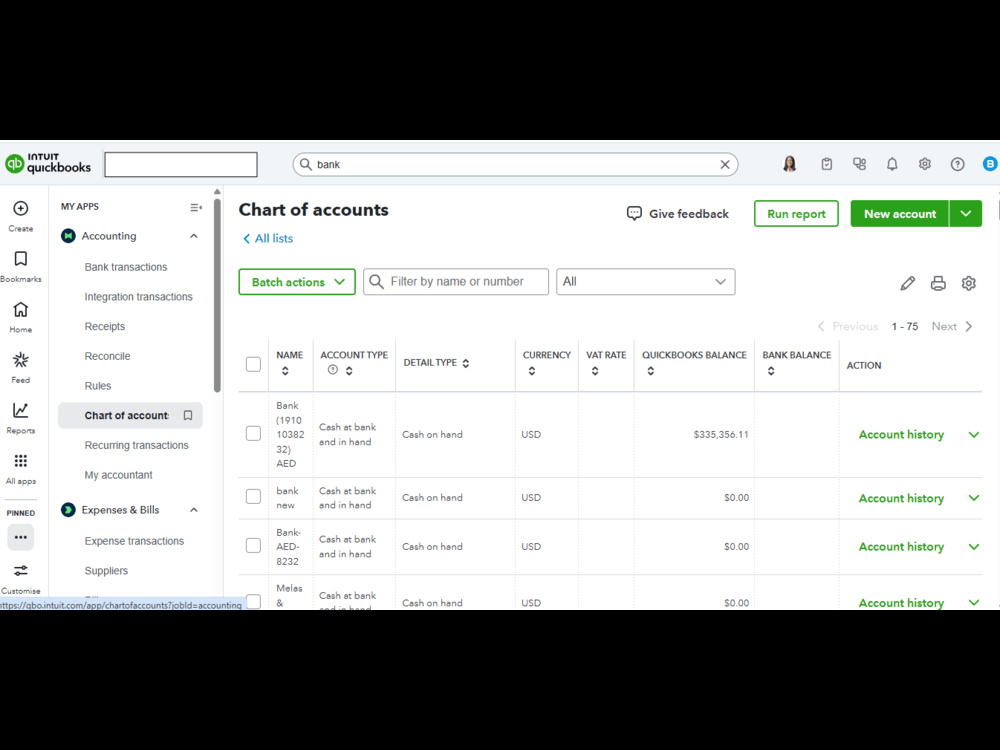Open the settings gear in top header

coord(925,164)
